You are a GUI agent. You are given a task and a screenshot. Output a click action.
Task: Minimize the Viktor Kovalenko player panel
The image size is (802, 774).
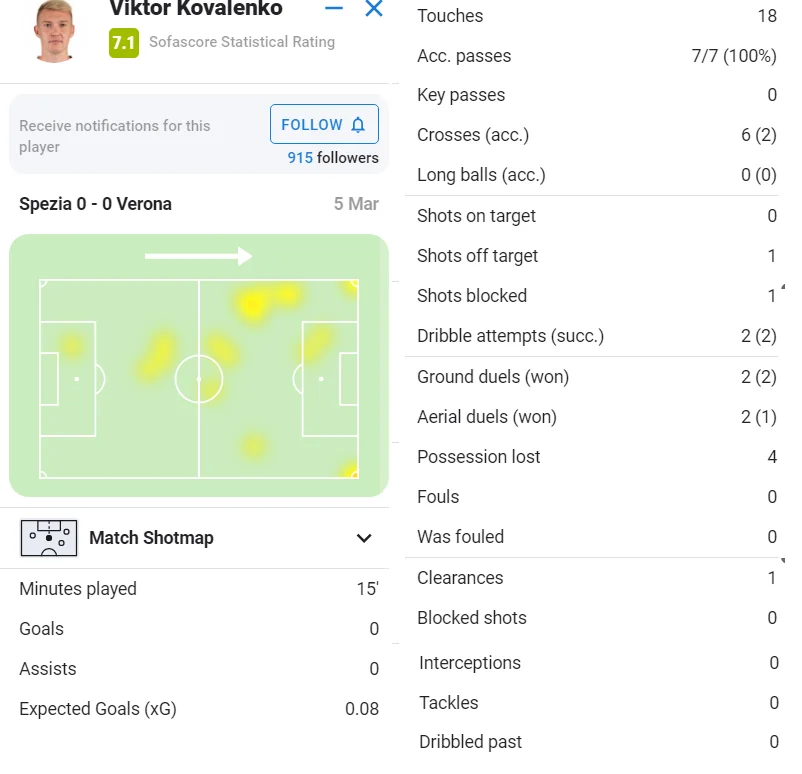pyautogui.click(x=334, y=9)
